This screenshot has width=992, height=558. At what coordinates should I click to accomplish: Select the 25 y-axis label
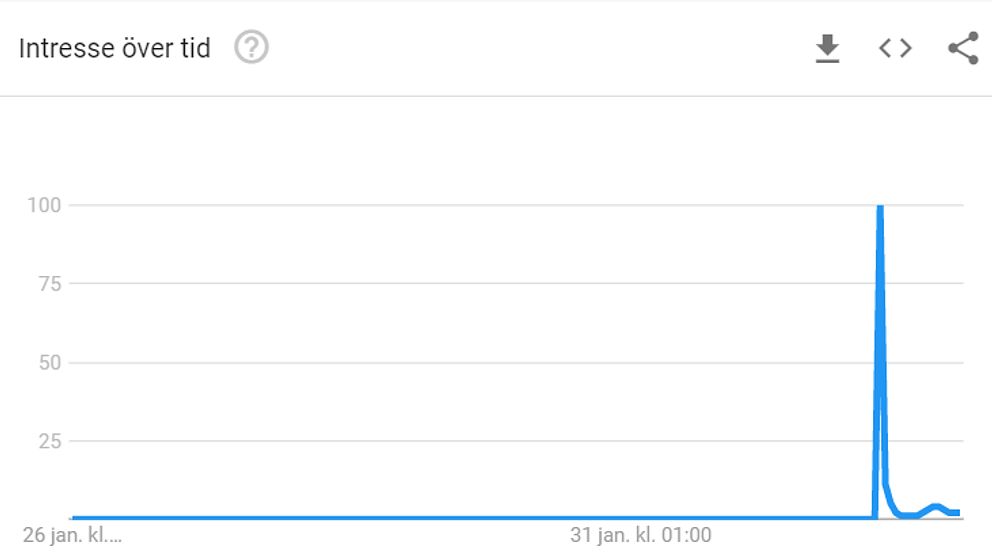50,441
